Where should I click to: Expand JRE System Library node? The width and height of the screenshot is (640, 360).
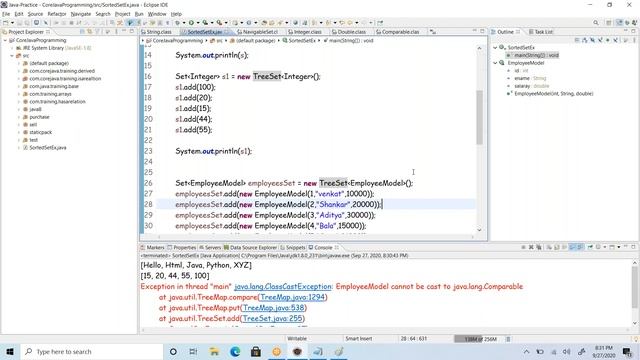[x=12, y=48]
